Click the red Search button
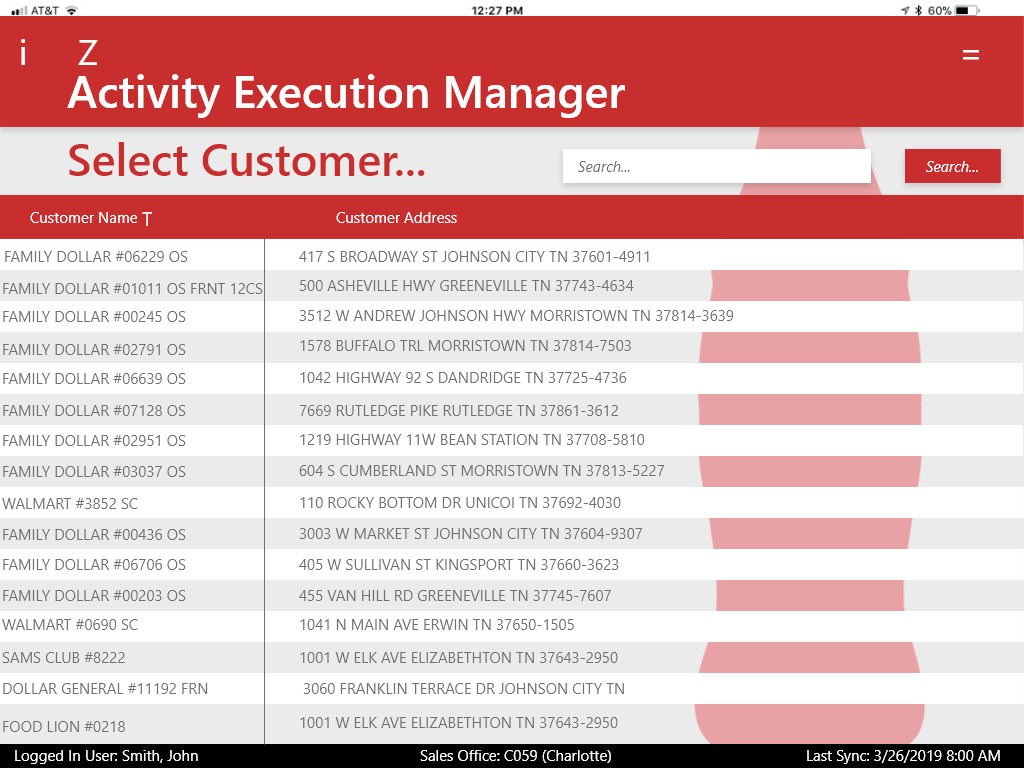1024x768 pixels. 952,166
